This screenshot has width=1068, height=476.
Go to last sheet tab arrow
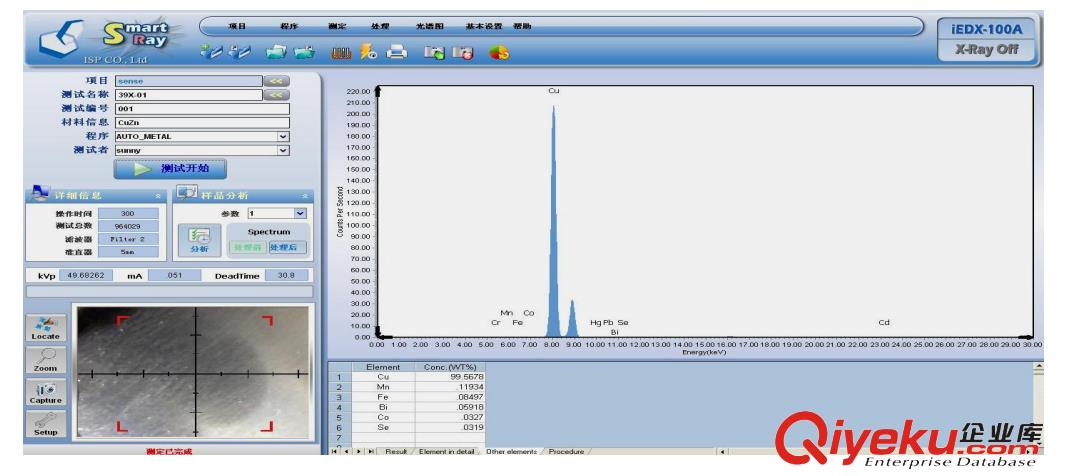coord(371,451)
